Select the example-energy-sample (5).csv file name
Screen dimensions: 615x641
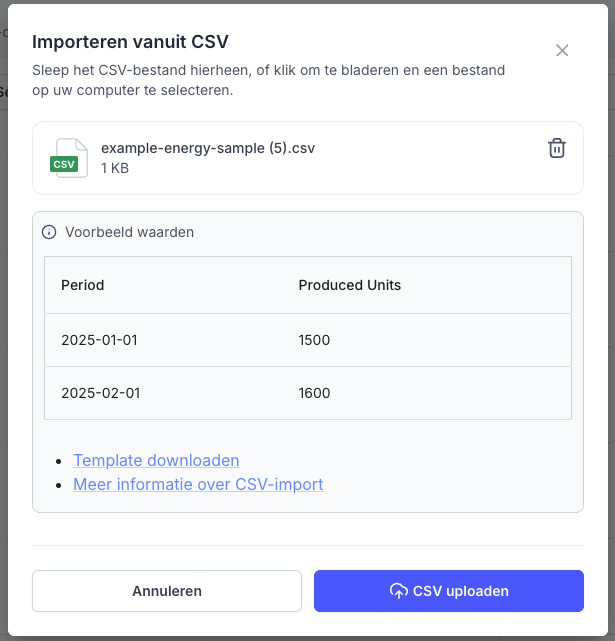[208, 148]
